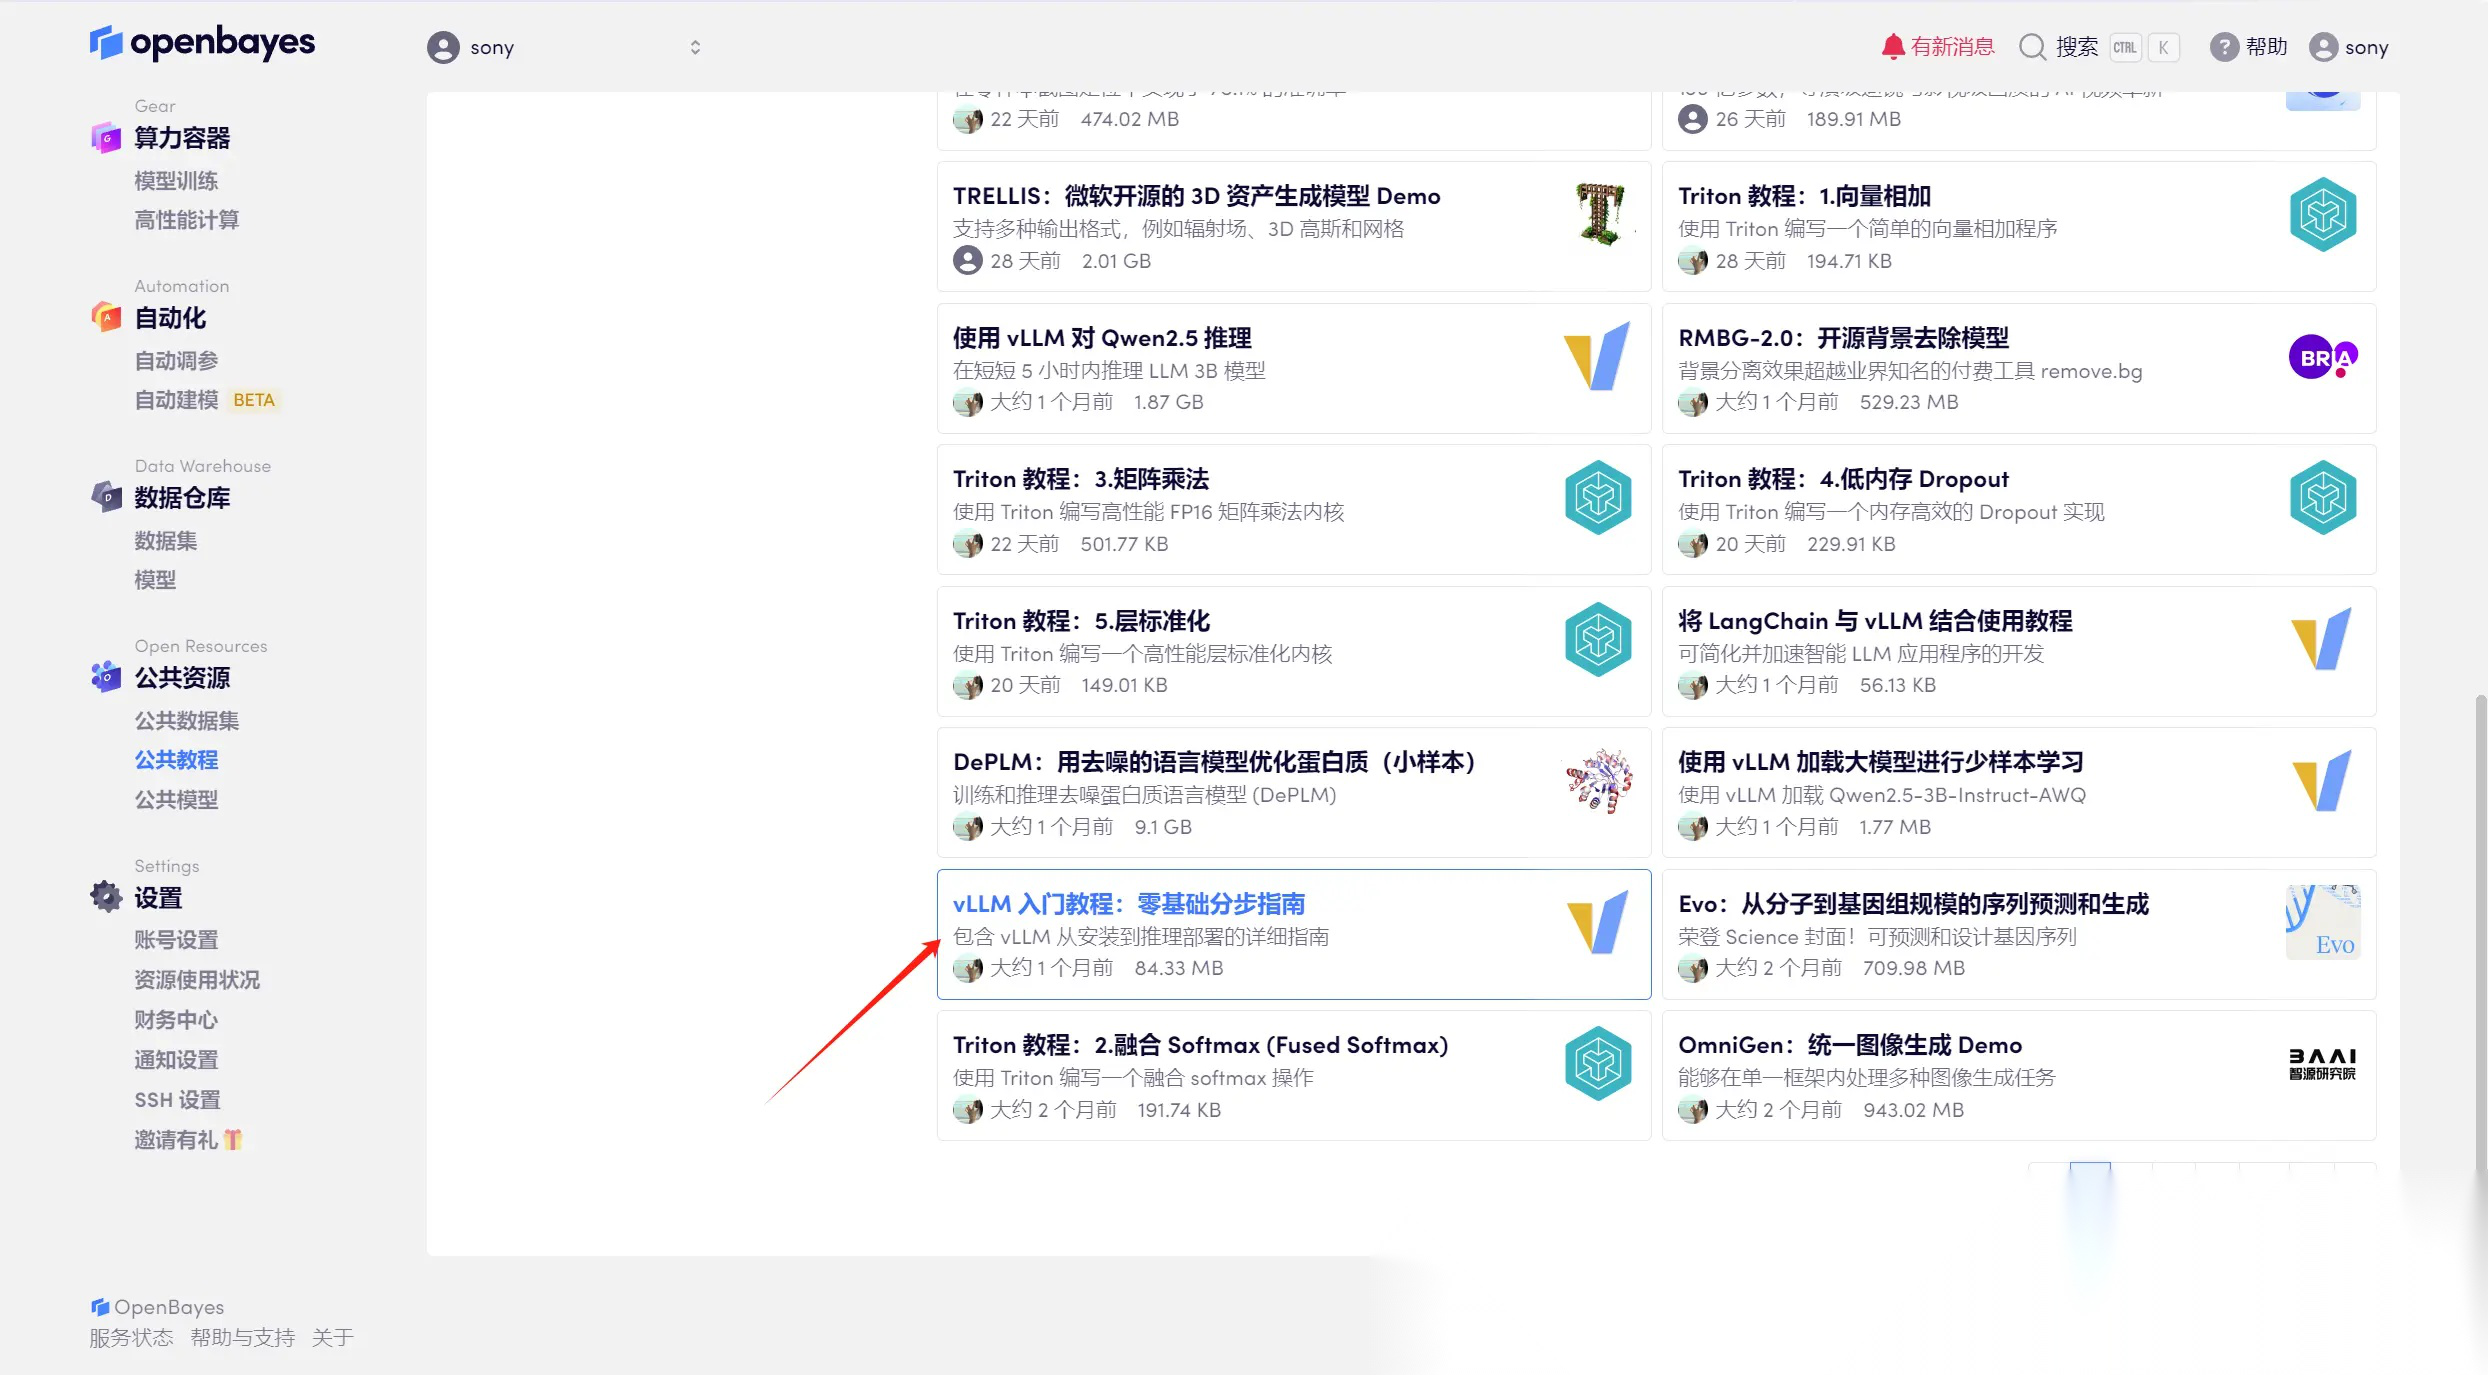Viewport: 2488px width, 1375px height.
Task: Open the vLLM 入门教程 tutorial link
Action: (x=1128, y=904)
